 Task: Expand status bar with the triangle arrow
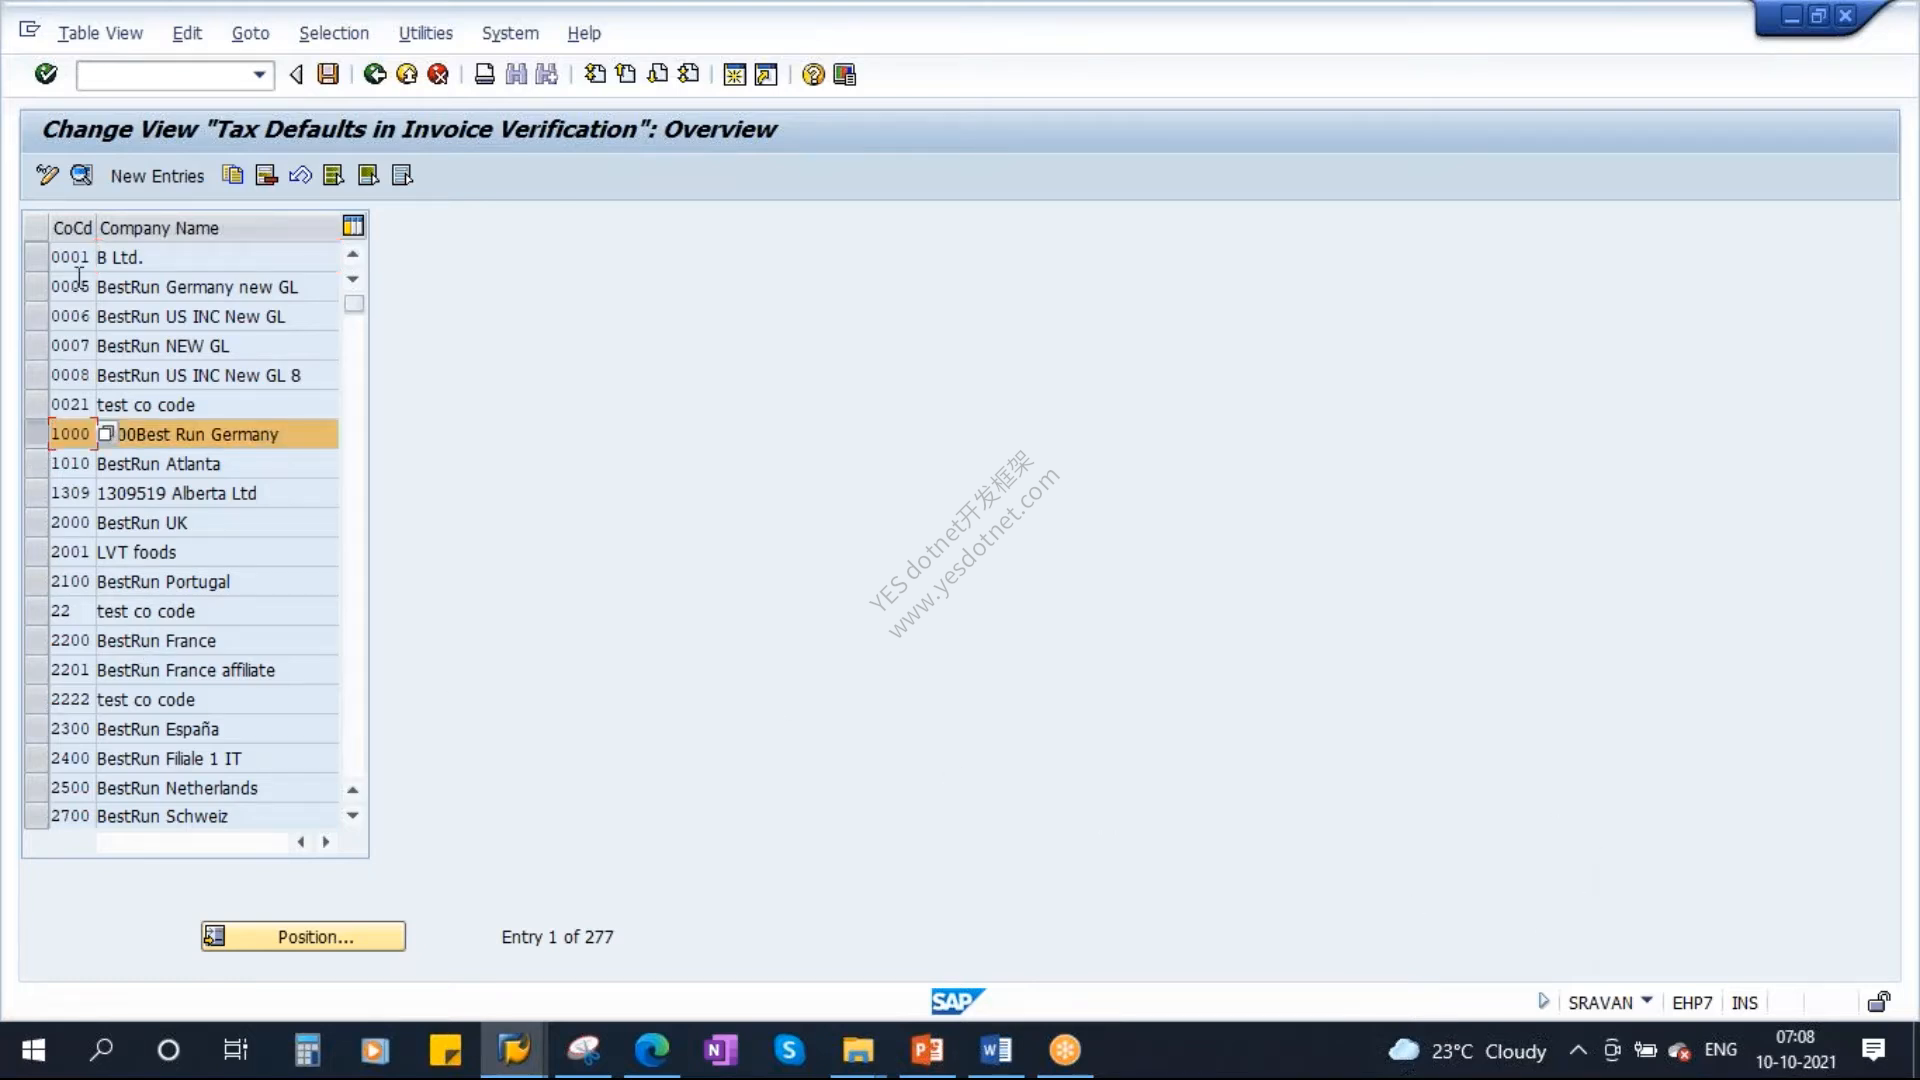click(x=1543, y=1001)
